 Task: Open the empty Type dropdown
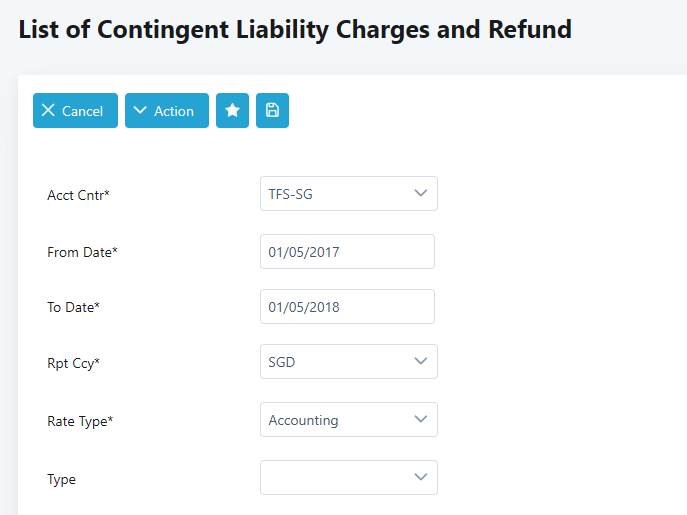pos(348,477)
